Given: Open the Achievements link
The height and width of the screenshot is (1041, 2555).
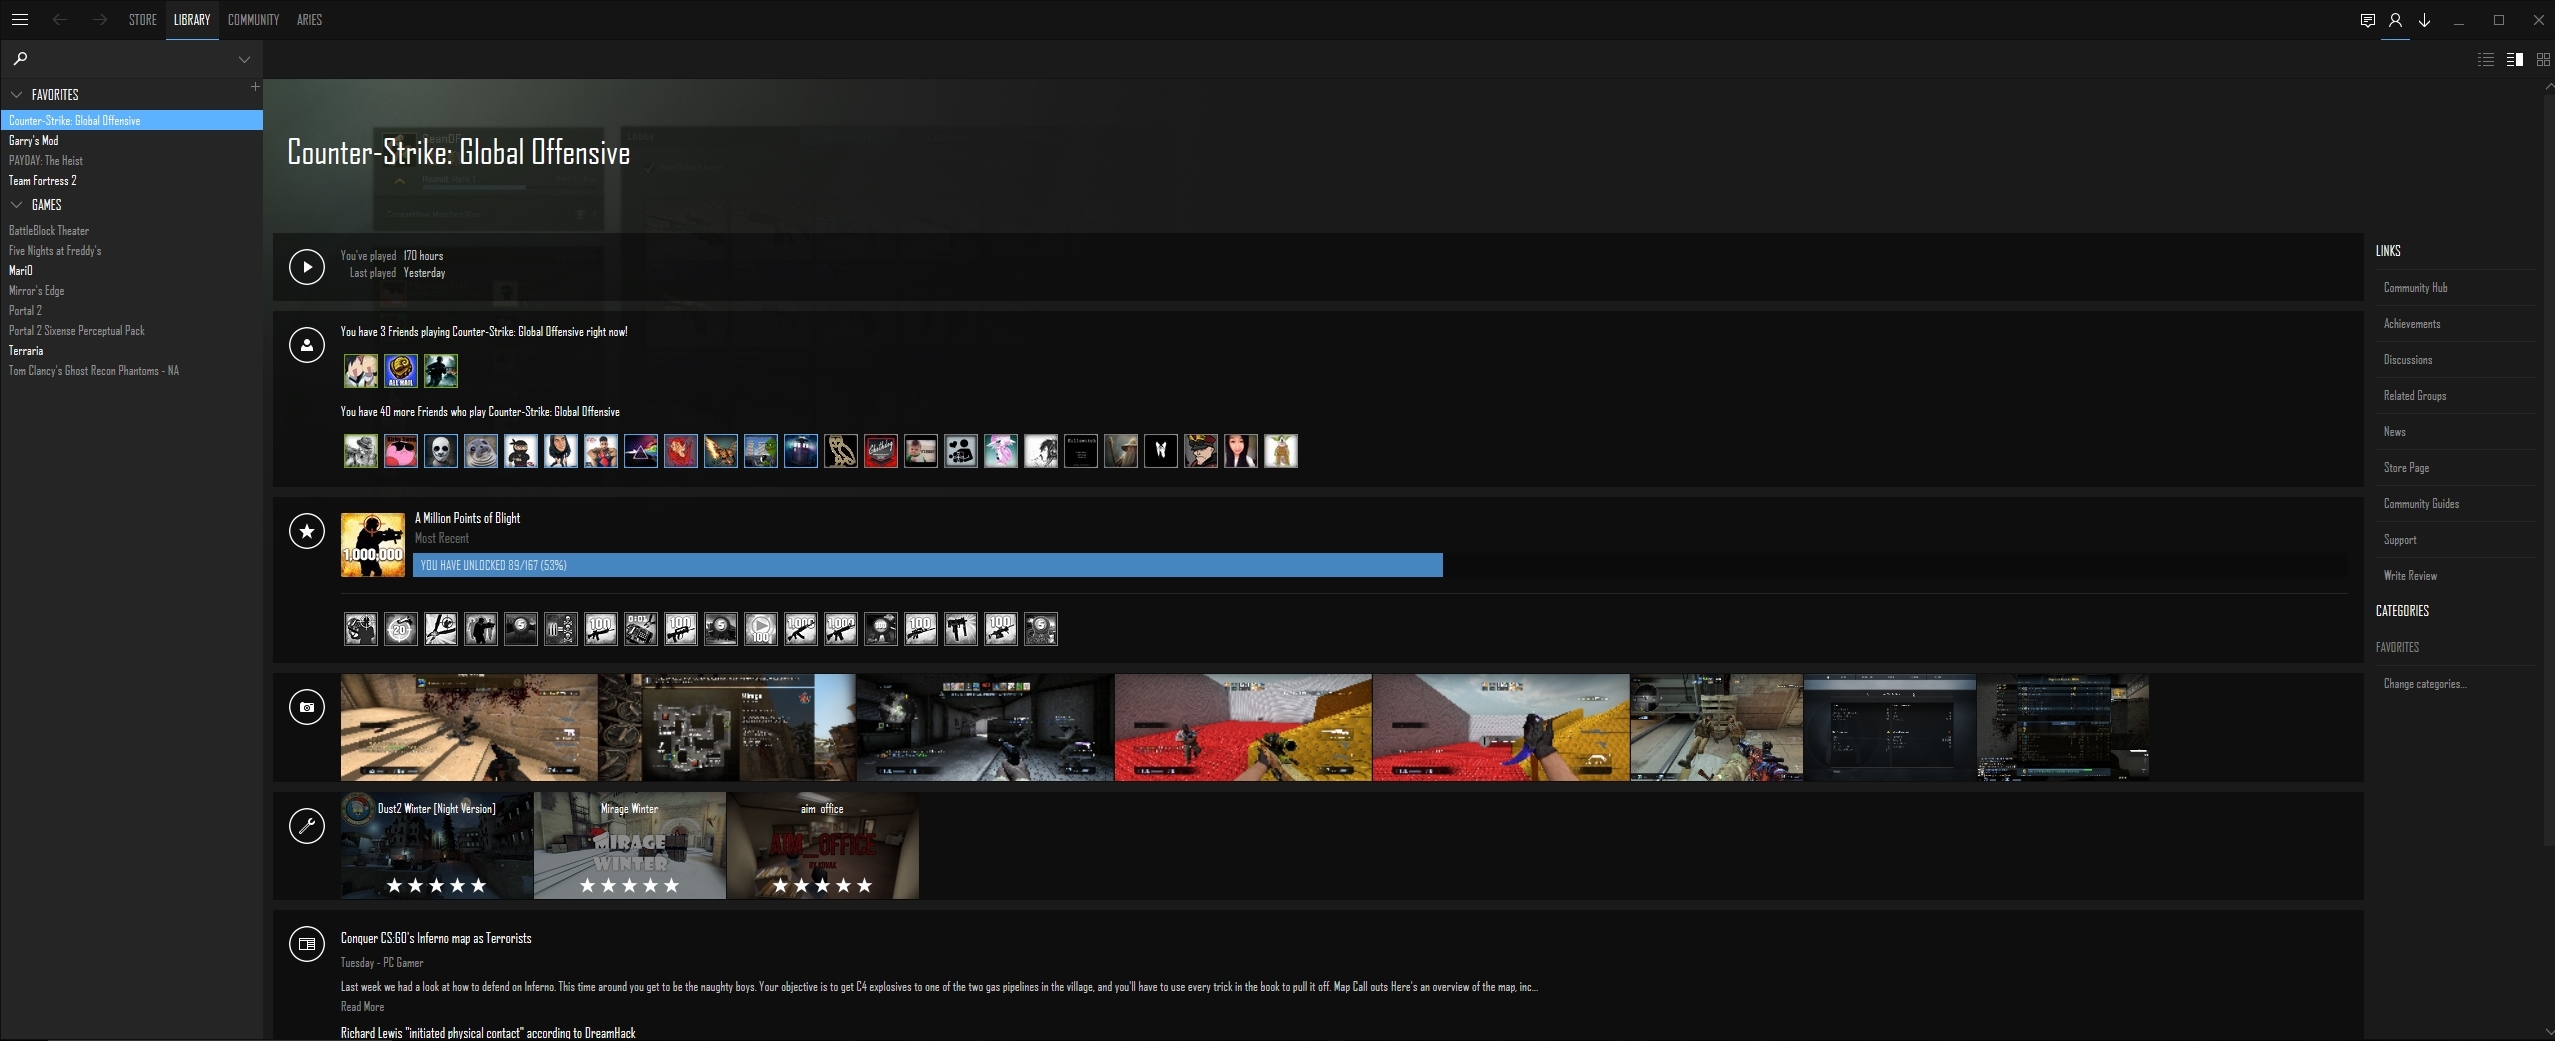Looking at the screenshot, I should coord(2412,324).
